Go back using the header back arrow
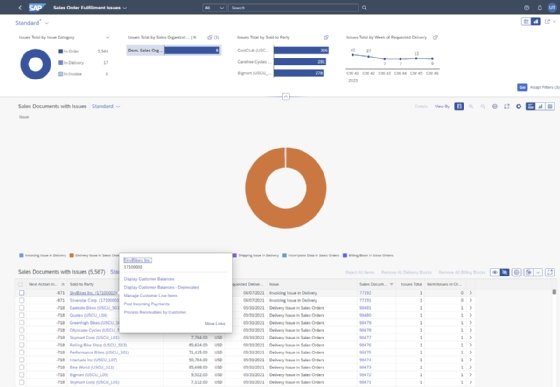Screen dimensions: 560x387 point(20,7)
